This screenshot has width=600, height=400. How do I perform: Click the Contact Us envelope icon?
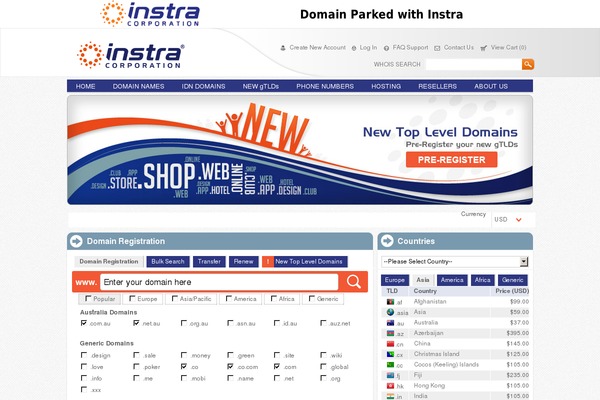pos(437,48)
